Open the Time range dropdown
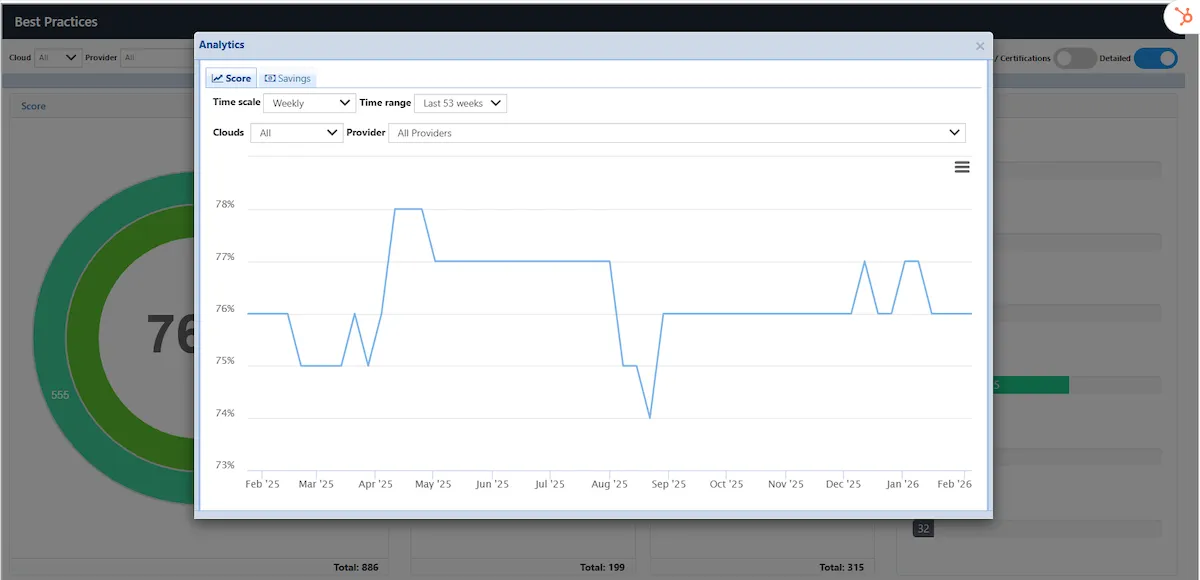This screenshot has width=1200, height=580. point(460,103)
